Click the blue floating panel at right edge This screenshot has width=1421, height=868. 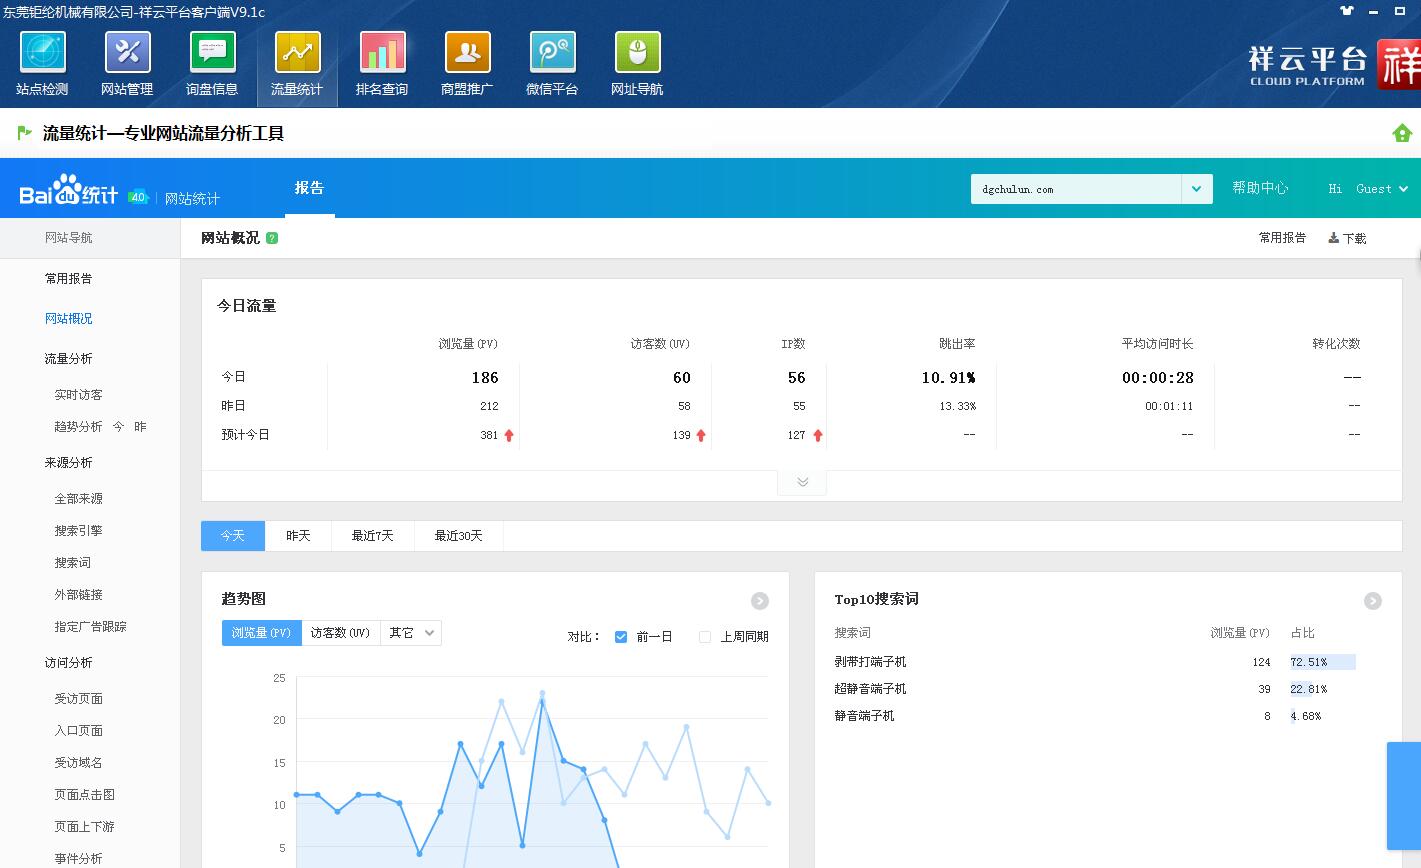click(1404, 796)
